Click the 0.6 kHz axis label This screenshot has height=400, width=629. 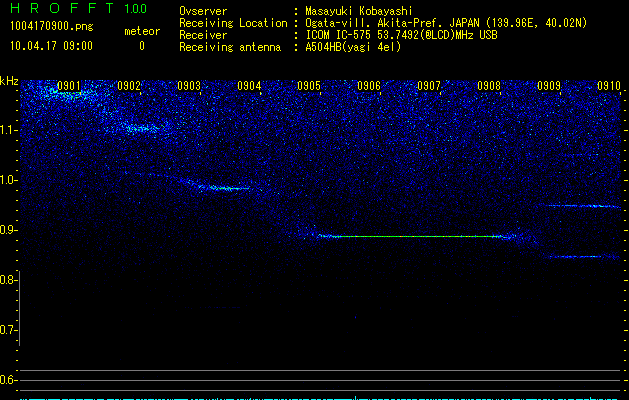[x=8, y=380]
